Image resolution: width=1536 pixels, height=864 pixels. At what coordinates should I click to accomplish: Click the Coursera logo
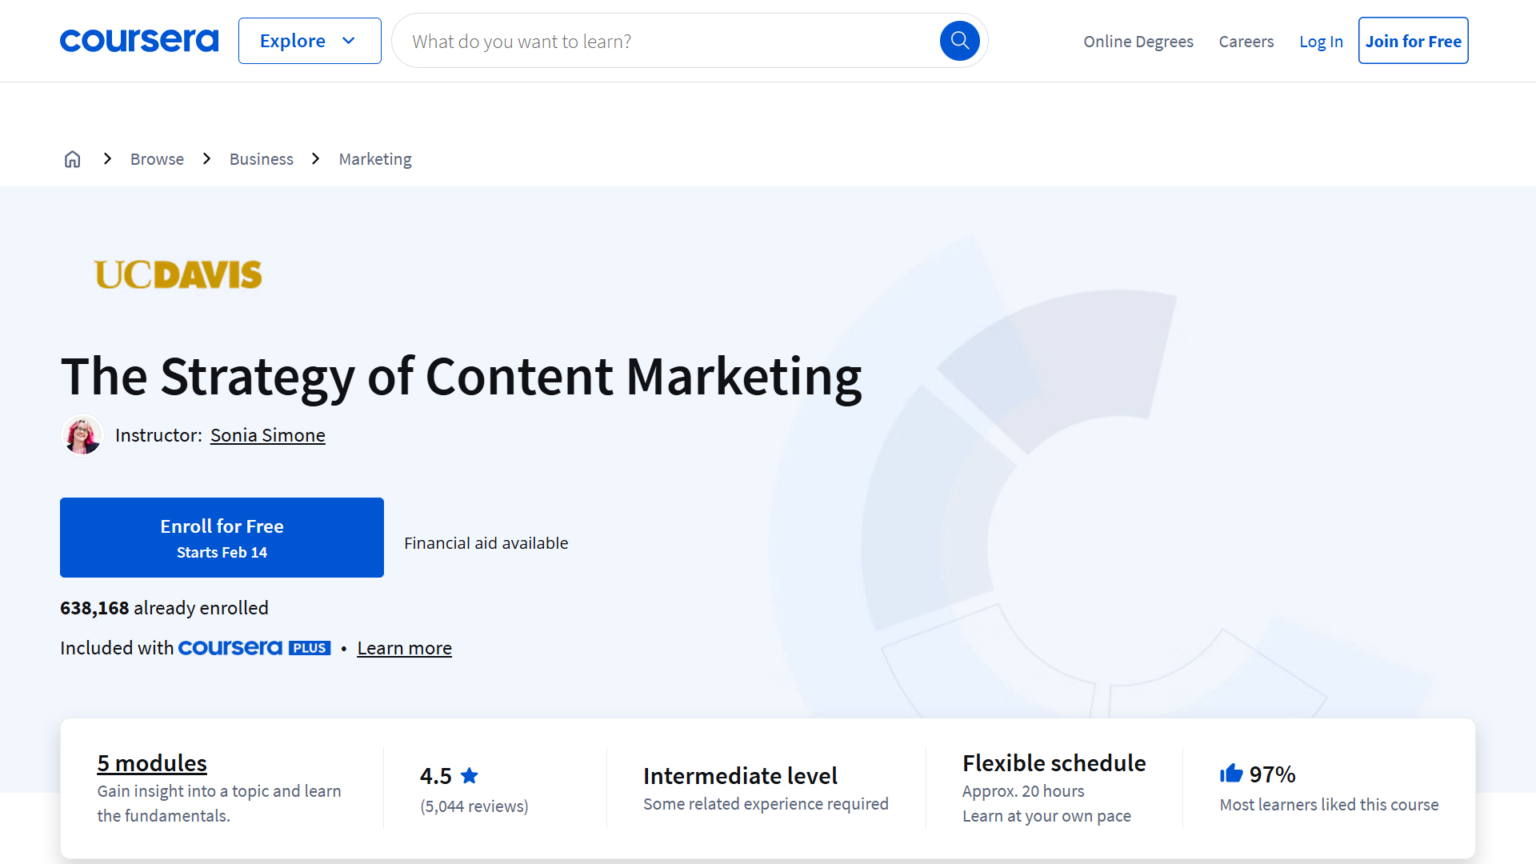[x=138, y=40]
